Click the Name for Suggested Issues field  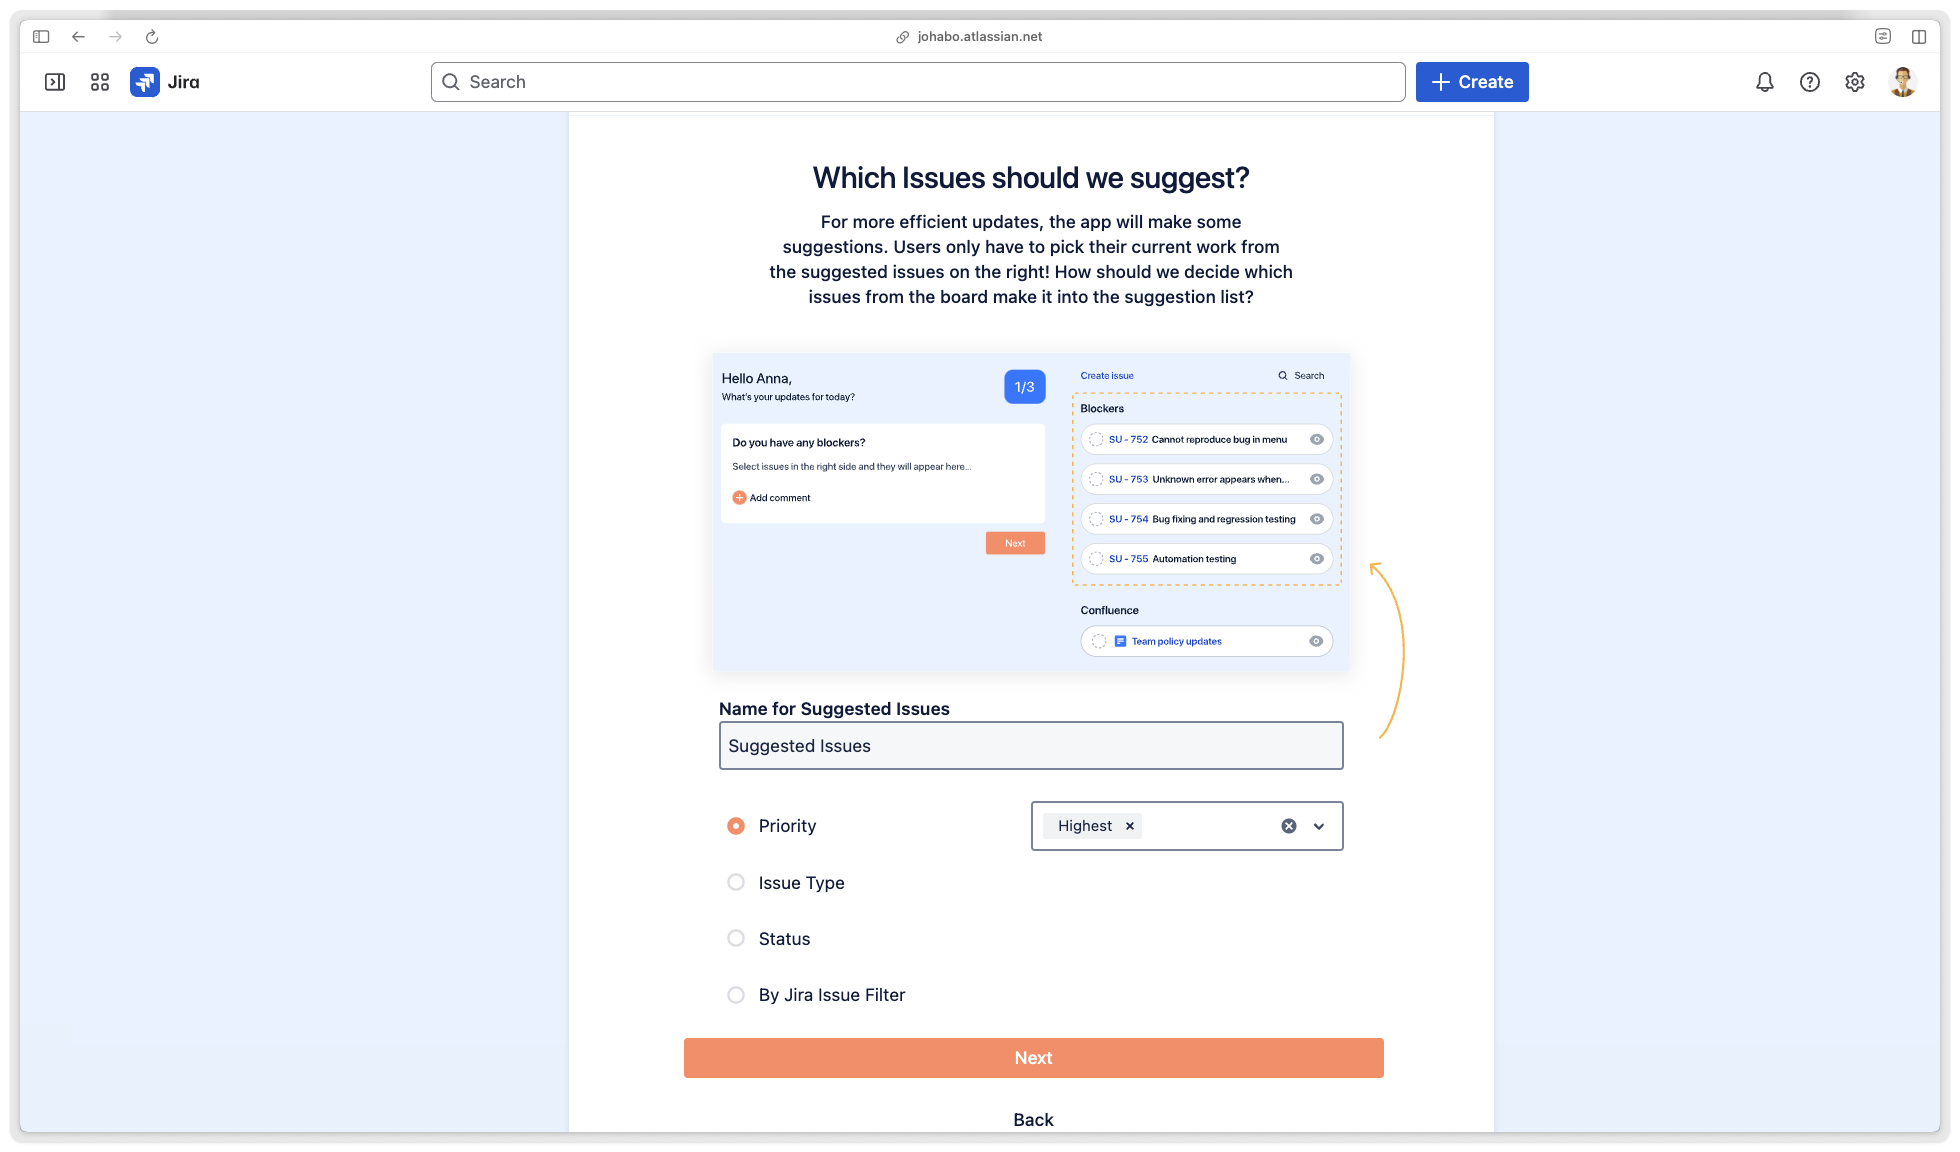pyautogui.click(x=1030, y=746)
